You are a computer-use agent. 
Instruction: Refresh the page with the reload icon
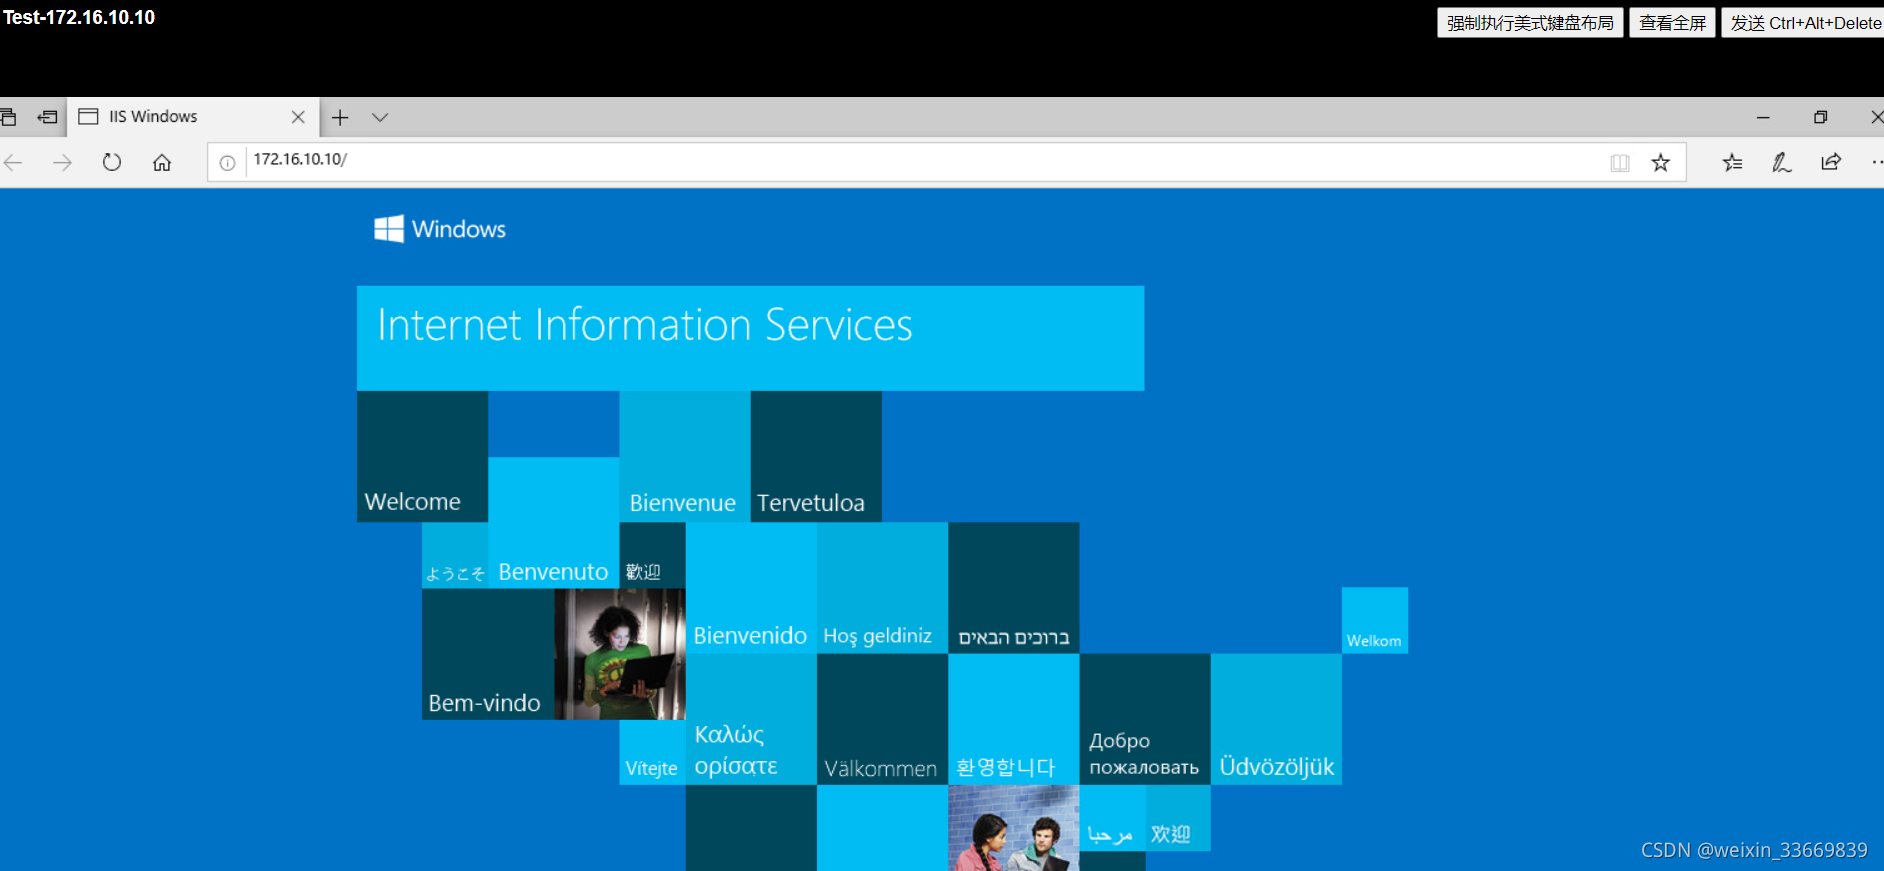click(x=112, y=162)
